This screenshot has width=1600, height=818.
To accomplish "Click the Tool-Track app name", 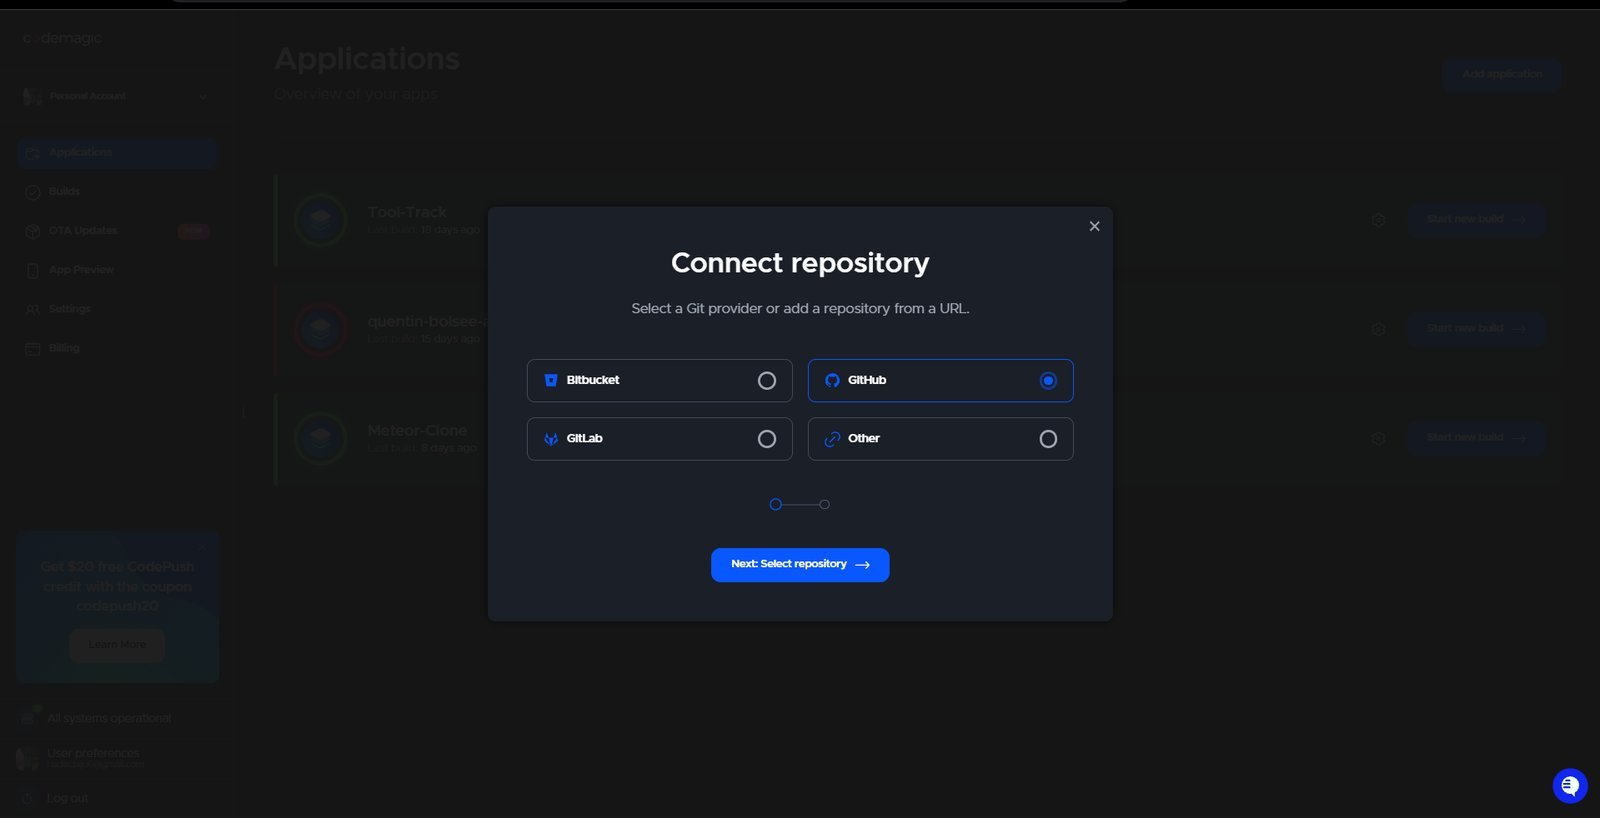I will (407, 212).
